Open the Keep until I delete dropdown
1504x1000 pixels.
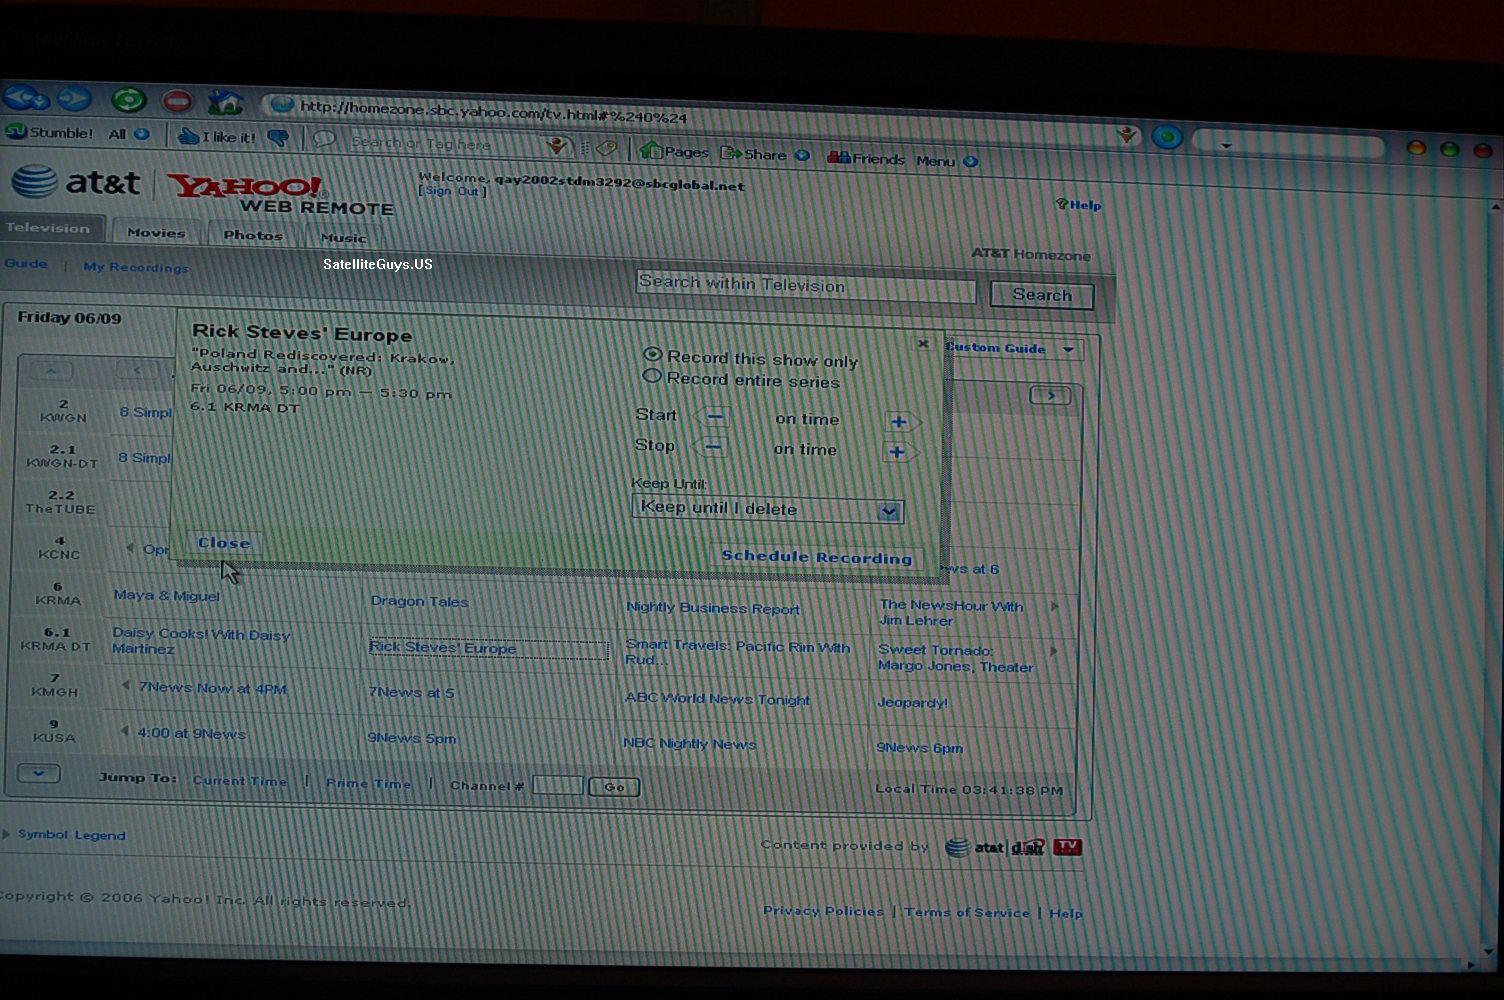(768, 509)
